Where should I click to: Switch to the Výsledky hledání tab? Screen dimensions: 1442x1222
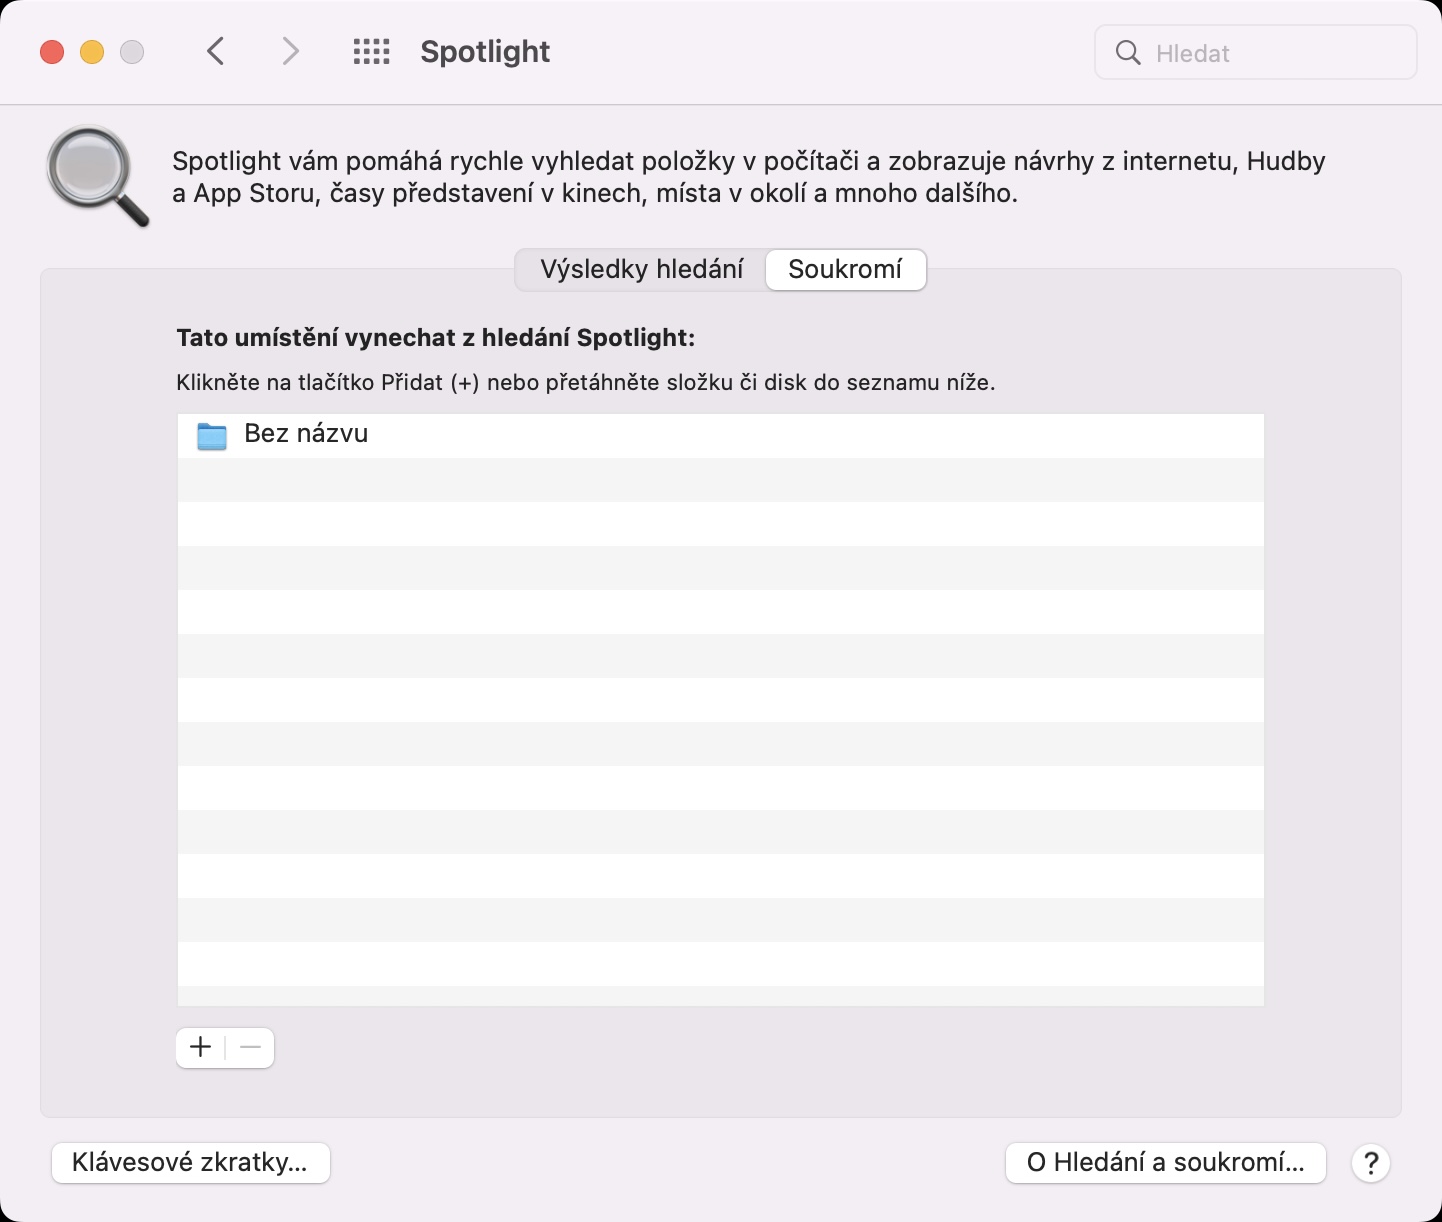(x=641, y=269)
